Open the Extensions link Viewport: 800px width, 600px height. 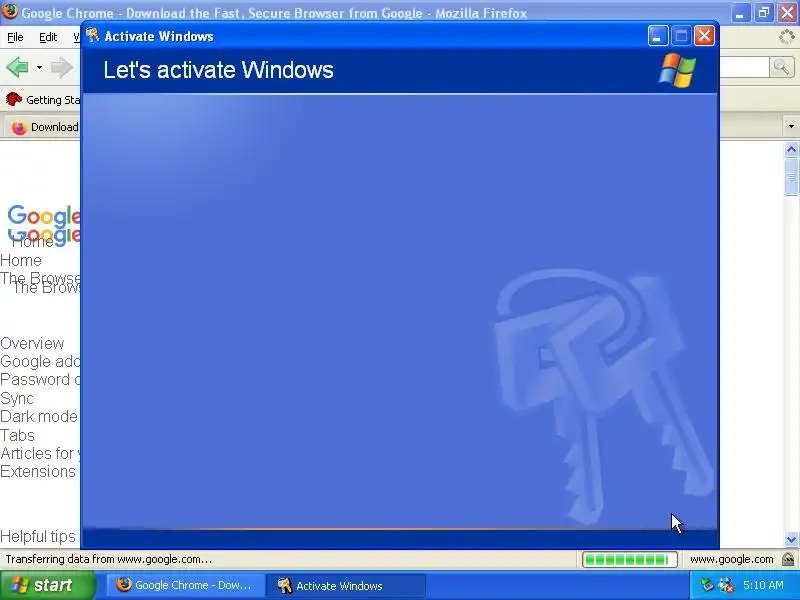(x=38, y=471)
